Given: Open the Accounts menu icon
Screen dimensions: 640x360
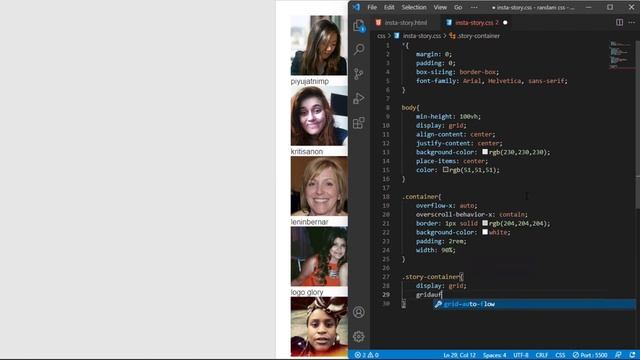Looking at the screenshot, I should point(359,312).
